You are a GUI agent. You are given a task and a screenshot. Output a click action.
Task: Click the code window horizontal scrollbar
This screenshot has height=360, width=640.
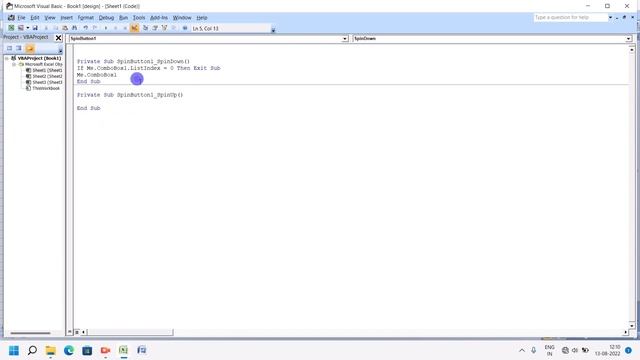(x=130, y=332)
